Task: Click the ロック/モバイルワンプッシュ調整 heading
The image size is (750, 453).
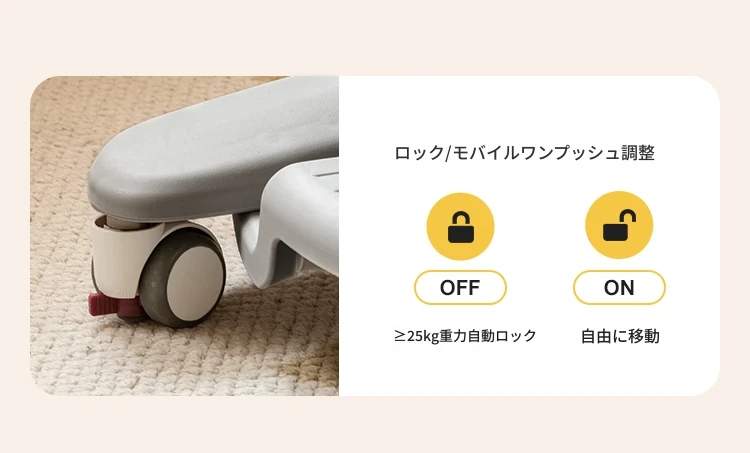Action: [x=525, y=153]
